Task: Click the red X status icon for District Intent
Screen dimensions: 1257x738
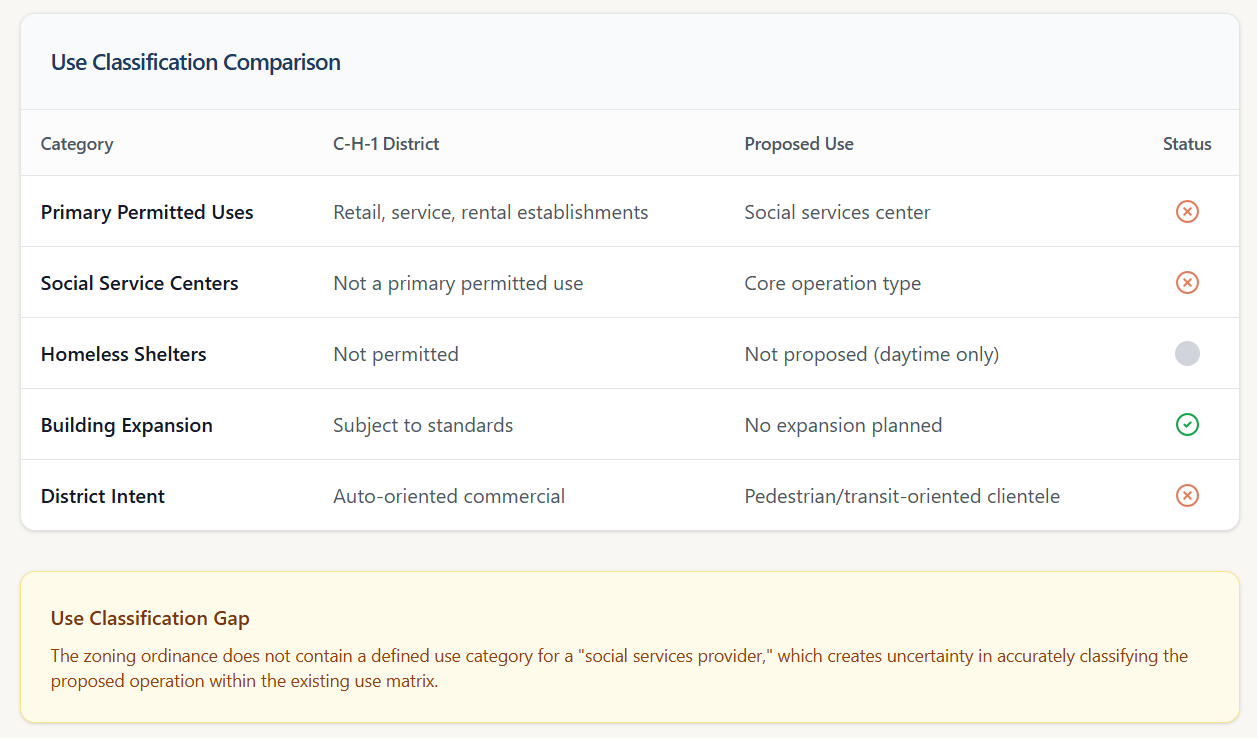Action: (1187, 496)
